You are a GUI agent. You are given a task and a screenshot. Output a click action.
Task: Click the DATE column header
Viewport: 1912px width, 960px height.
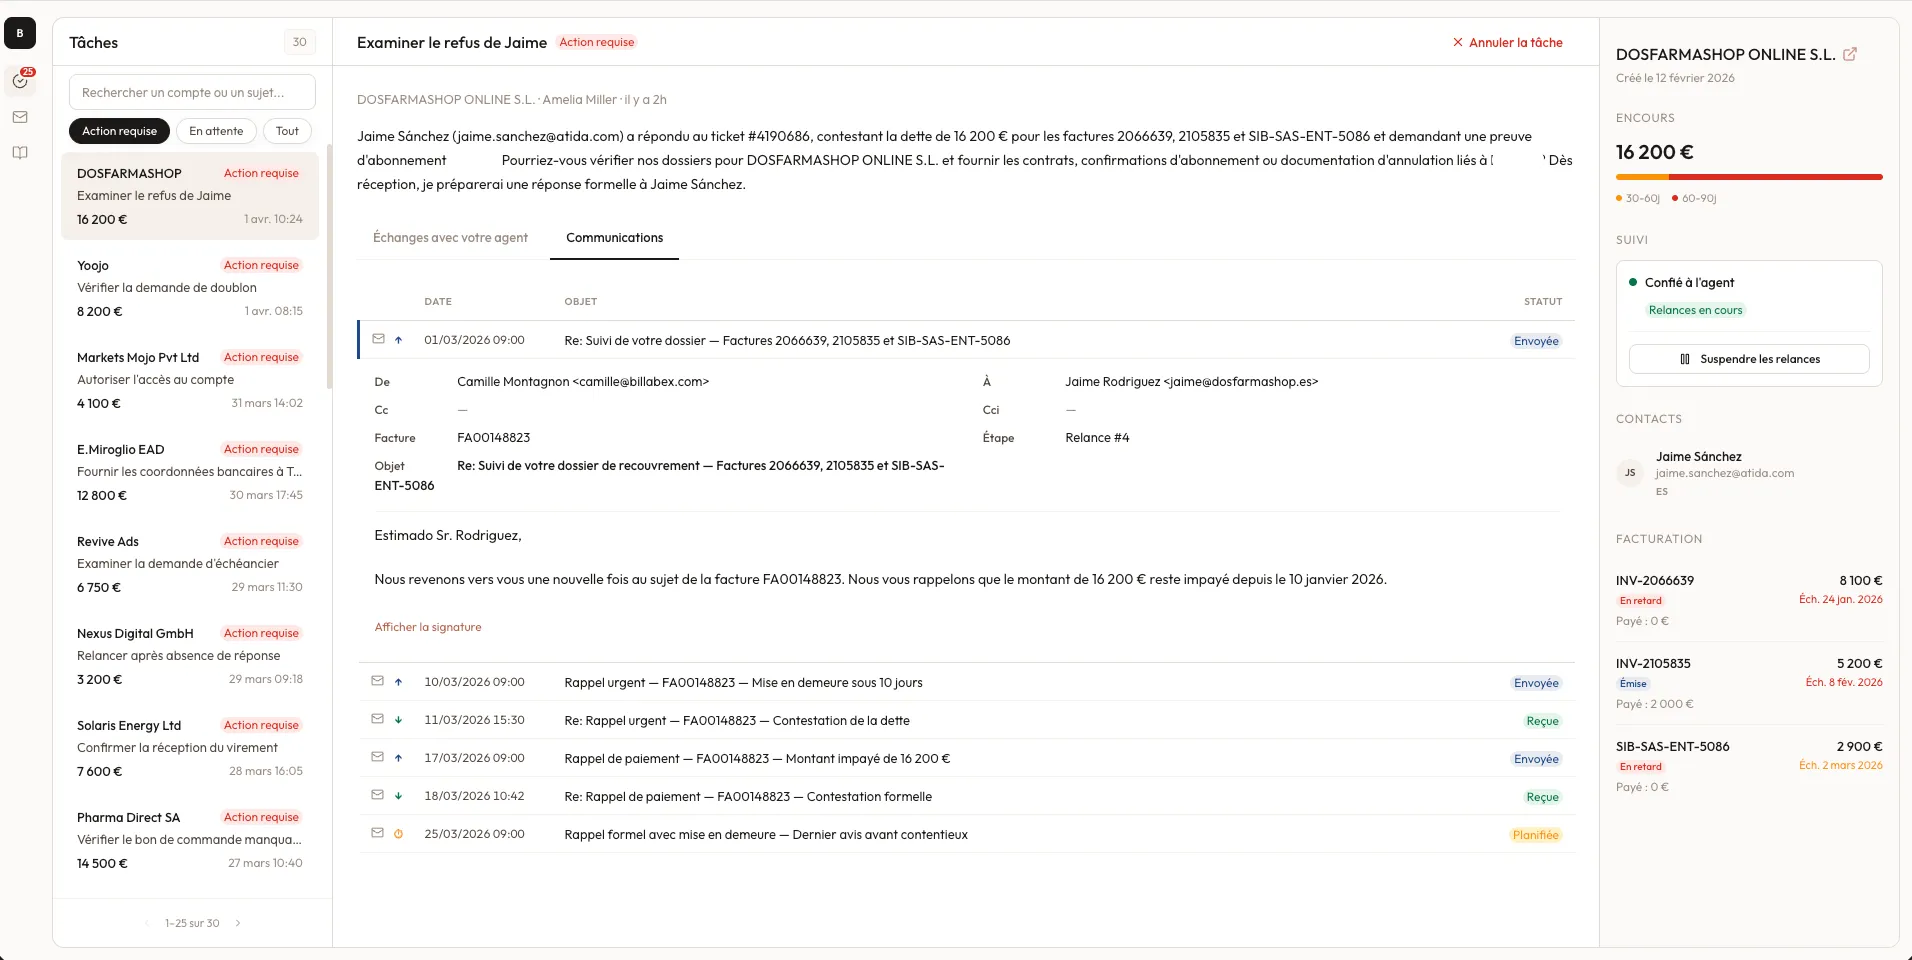(438, 301)
